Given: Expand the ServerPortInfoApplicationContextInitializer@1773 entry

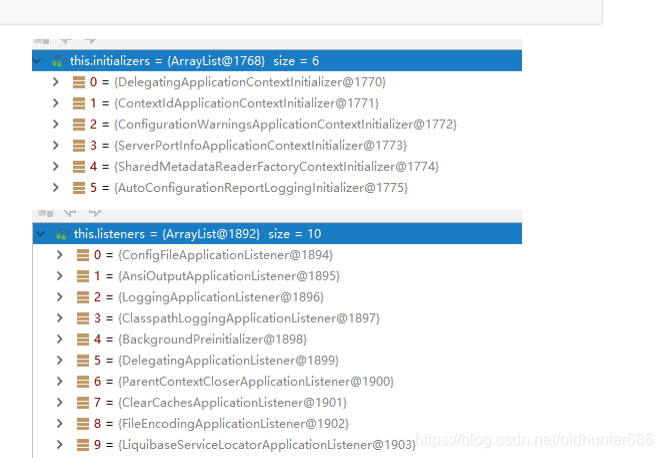Looking at the screenshot, I should click(x=55, y=145).
